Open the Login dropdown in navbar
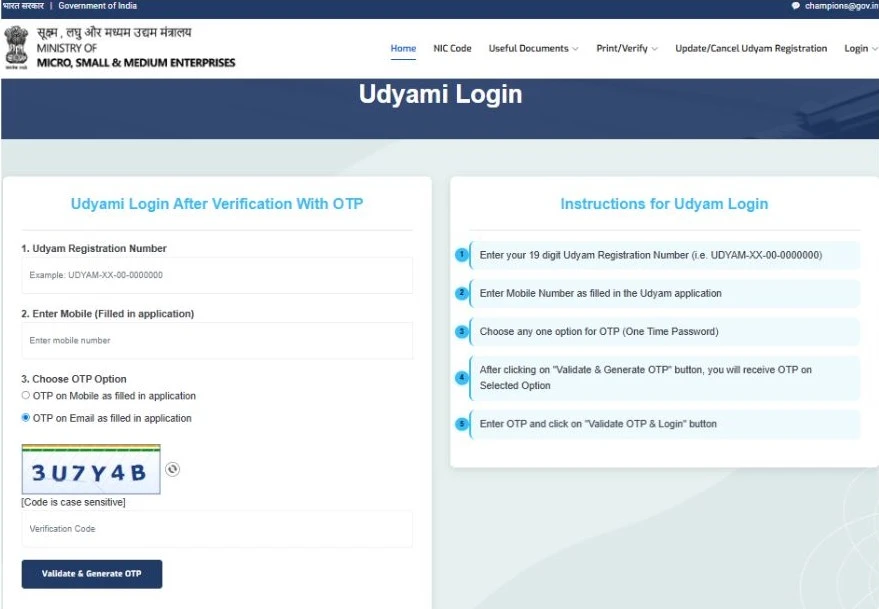The image size is (879, 609). 861,48
